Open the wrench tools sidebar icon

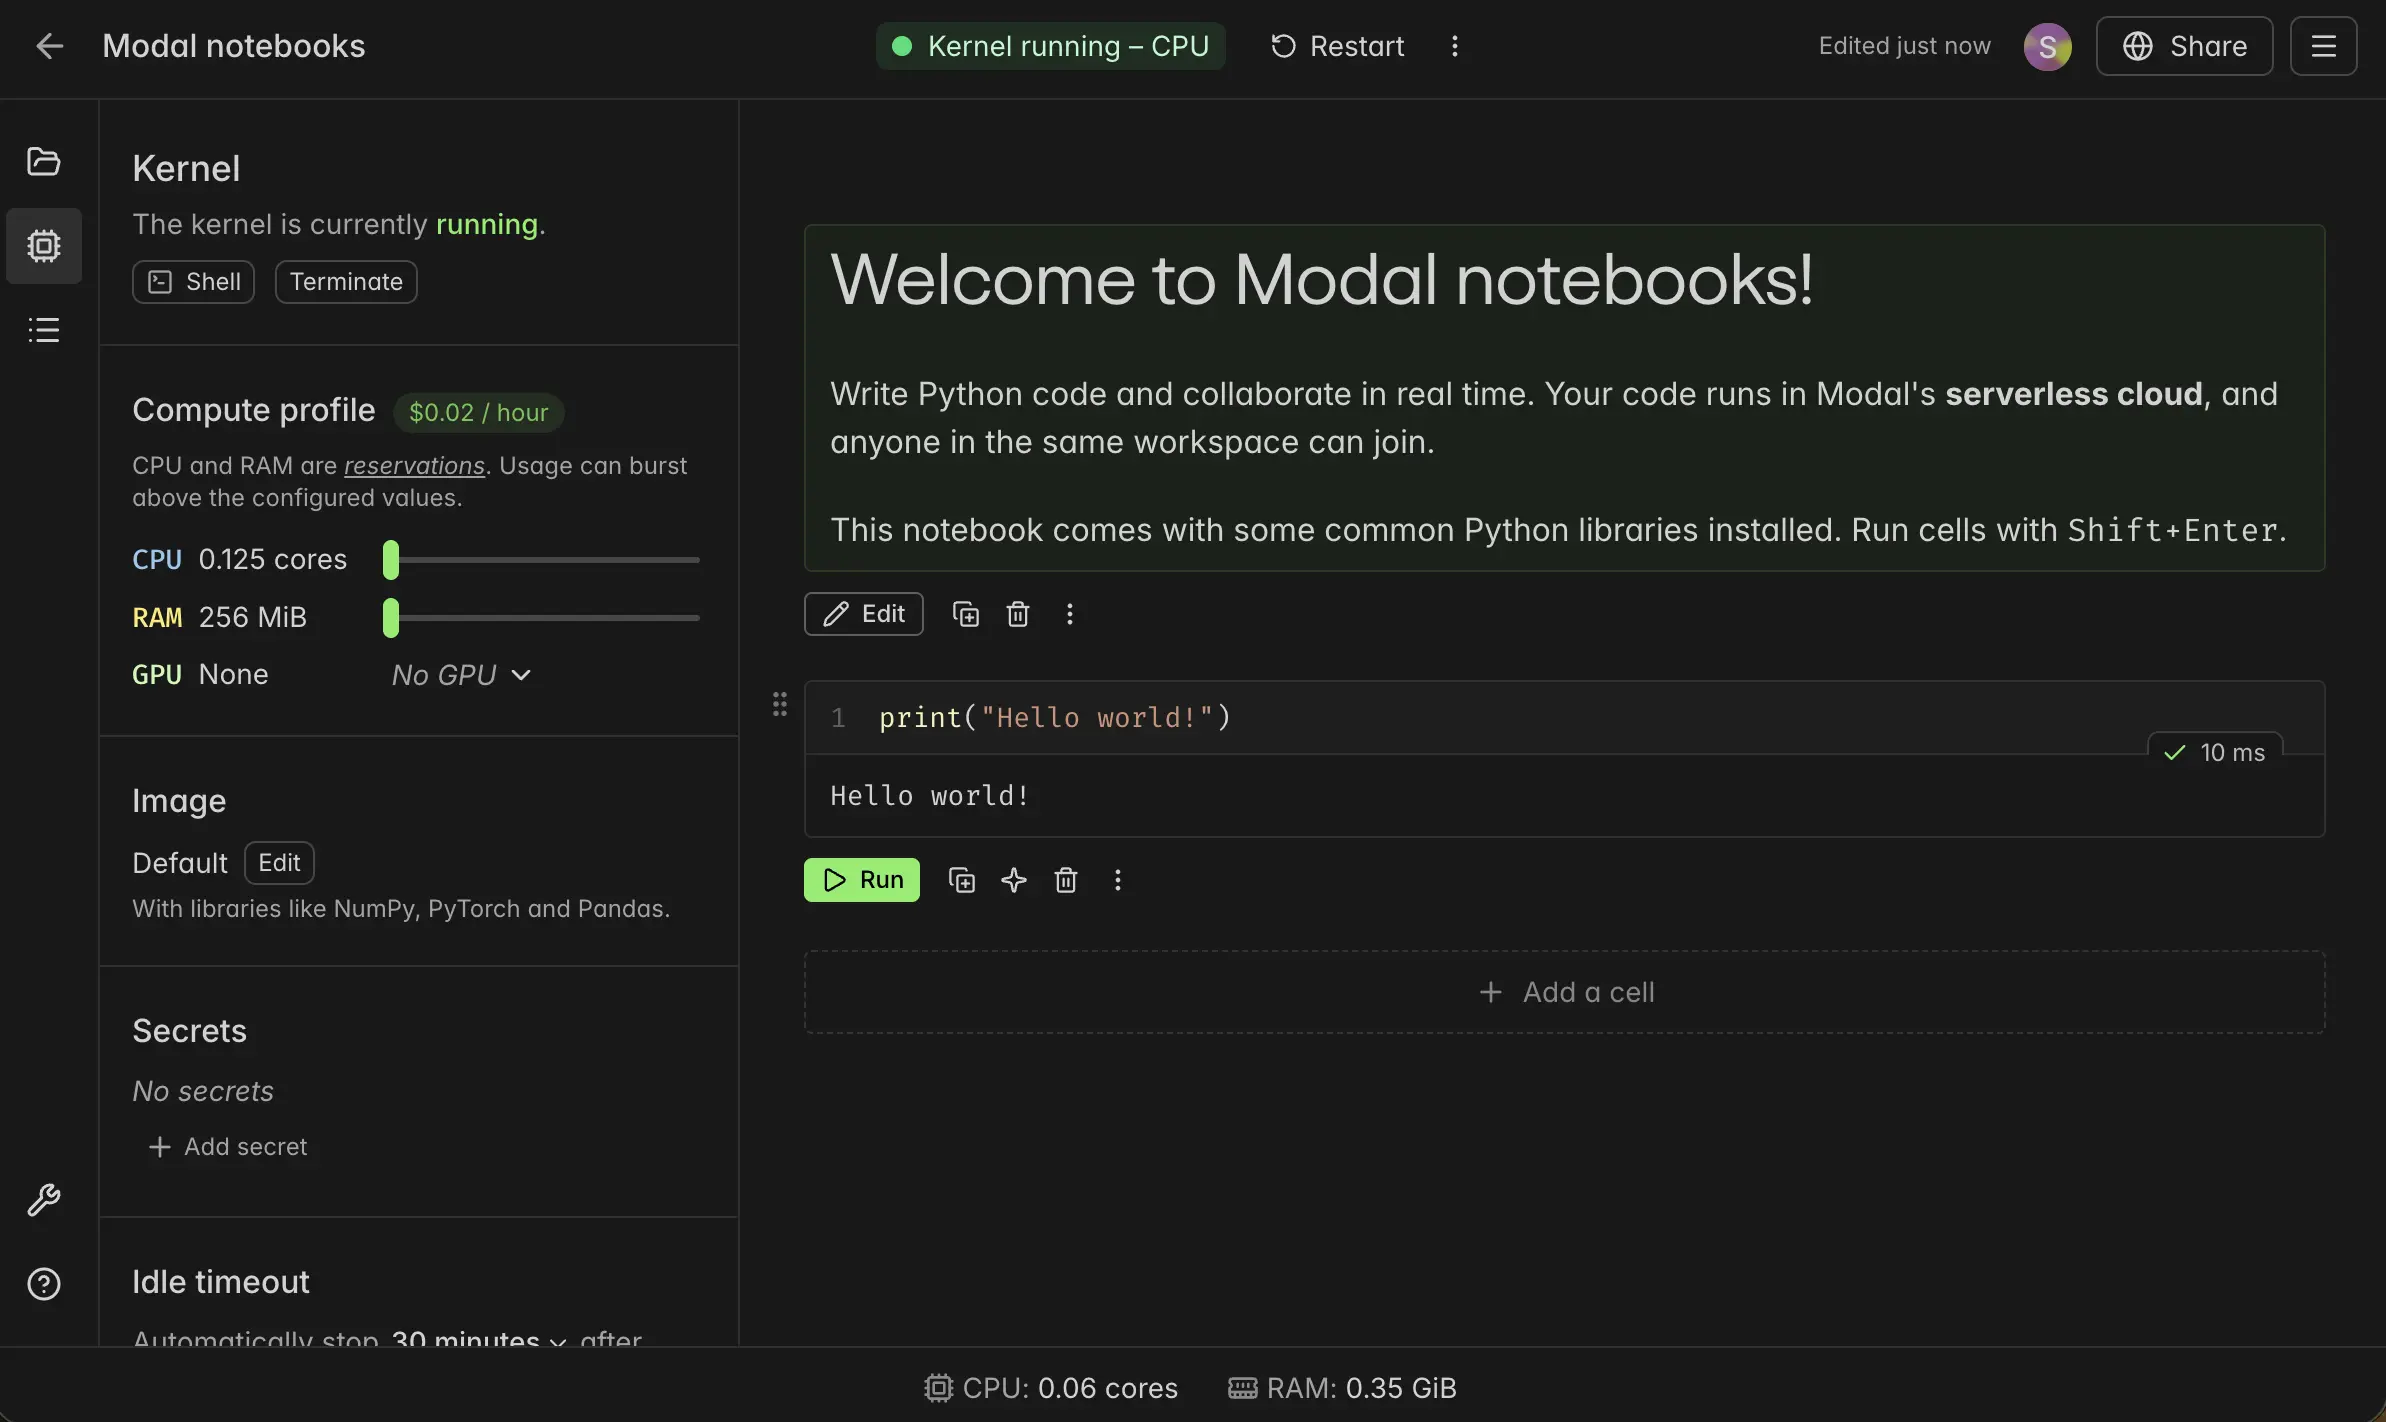pyautogui.click(x=43, y=1200)
